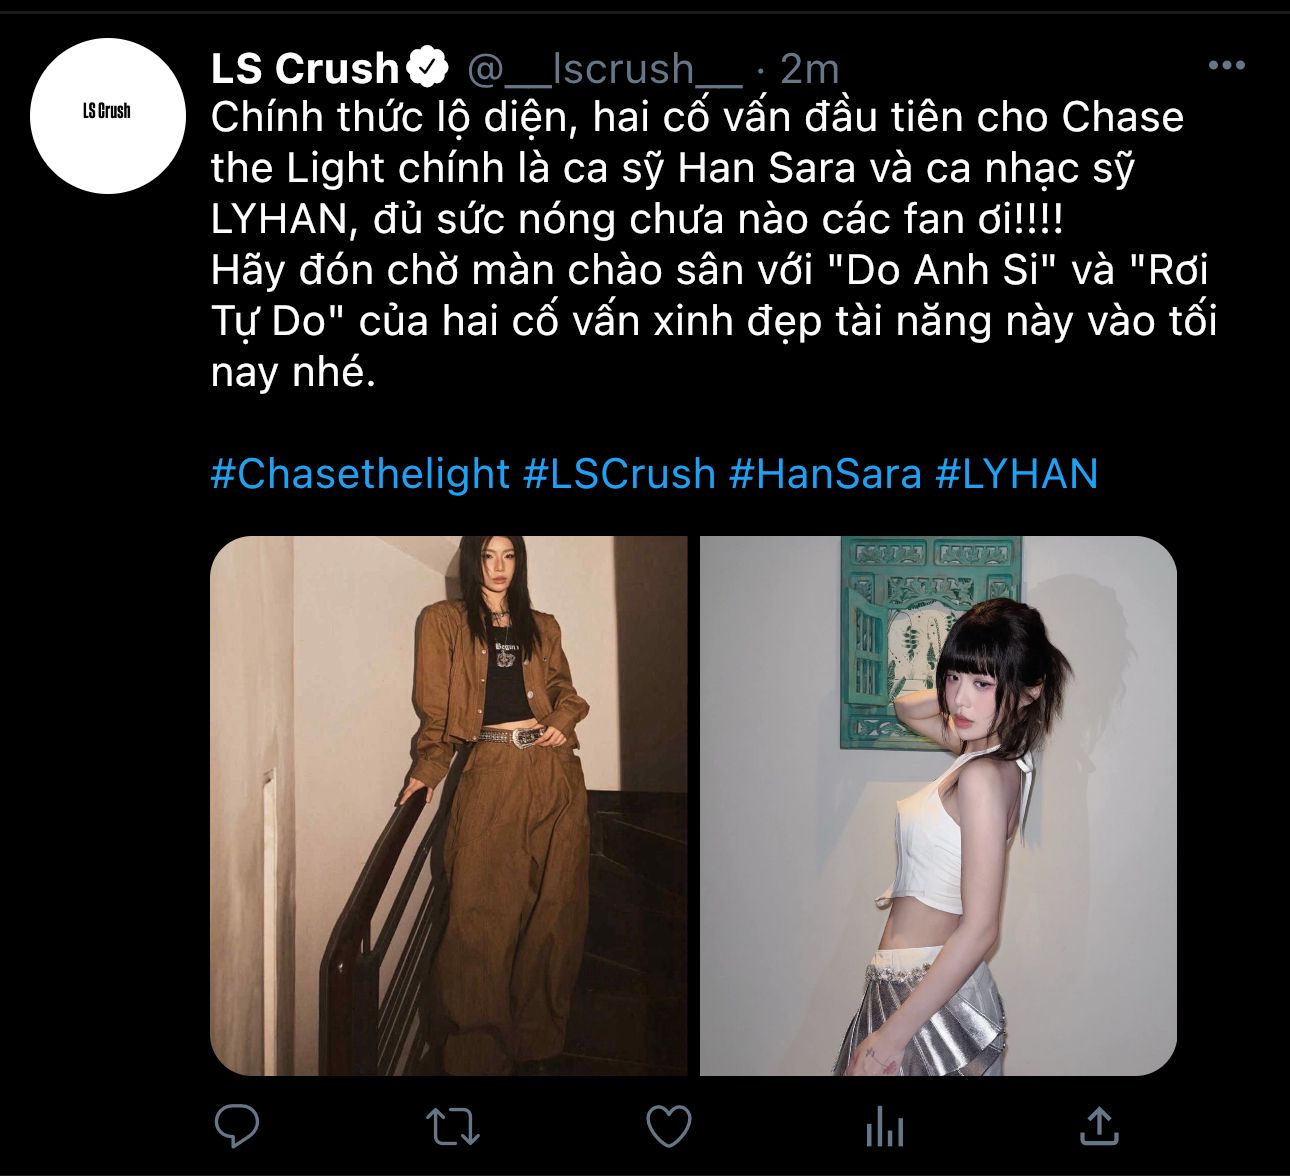
Task: Click the tweet text about Chase the Light
Action: (714, 244)
